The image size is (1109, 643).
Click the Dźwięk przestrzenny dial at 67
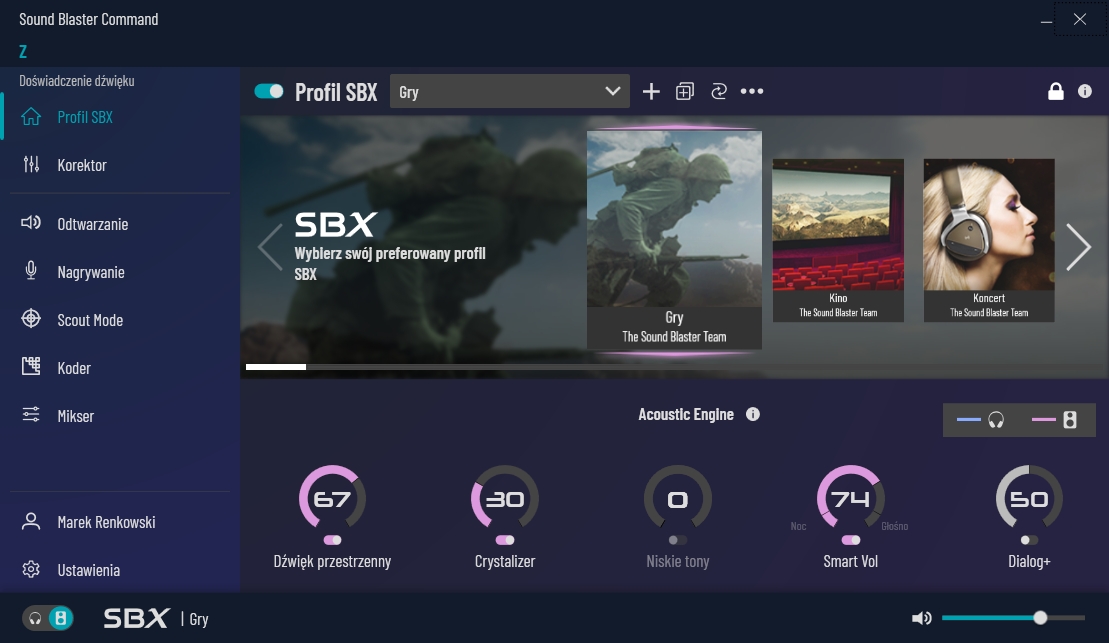click(x=332, y=499)
